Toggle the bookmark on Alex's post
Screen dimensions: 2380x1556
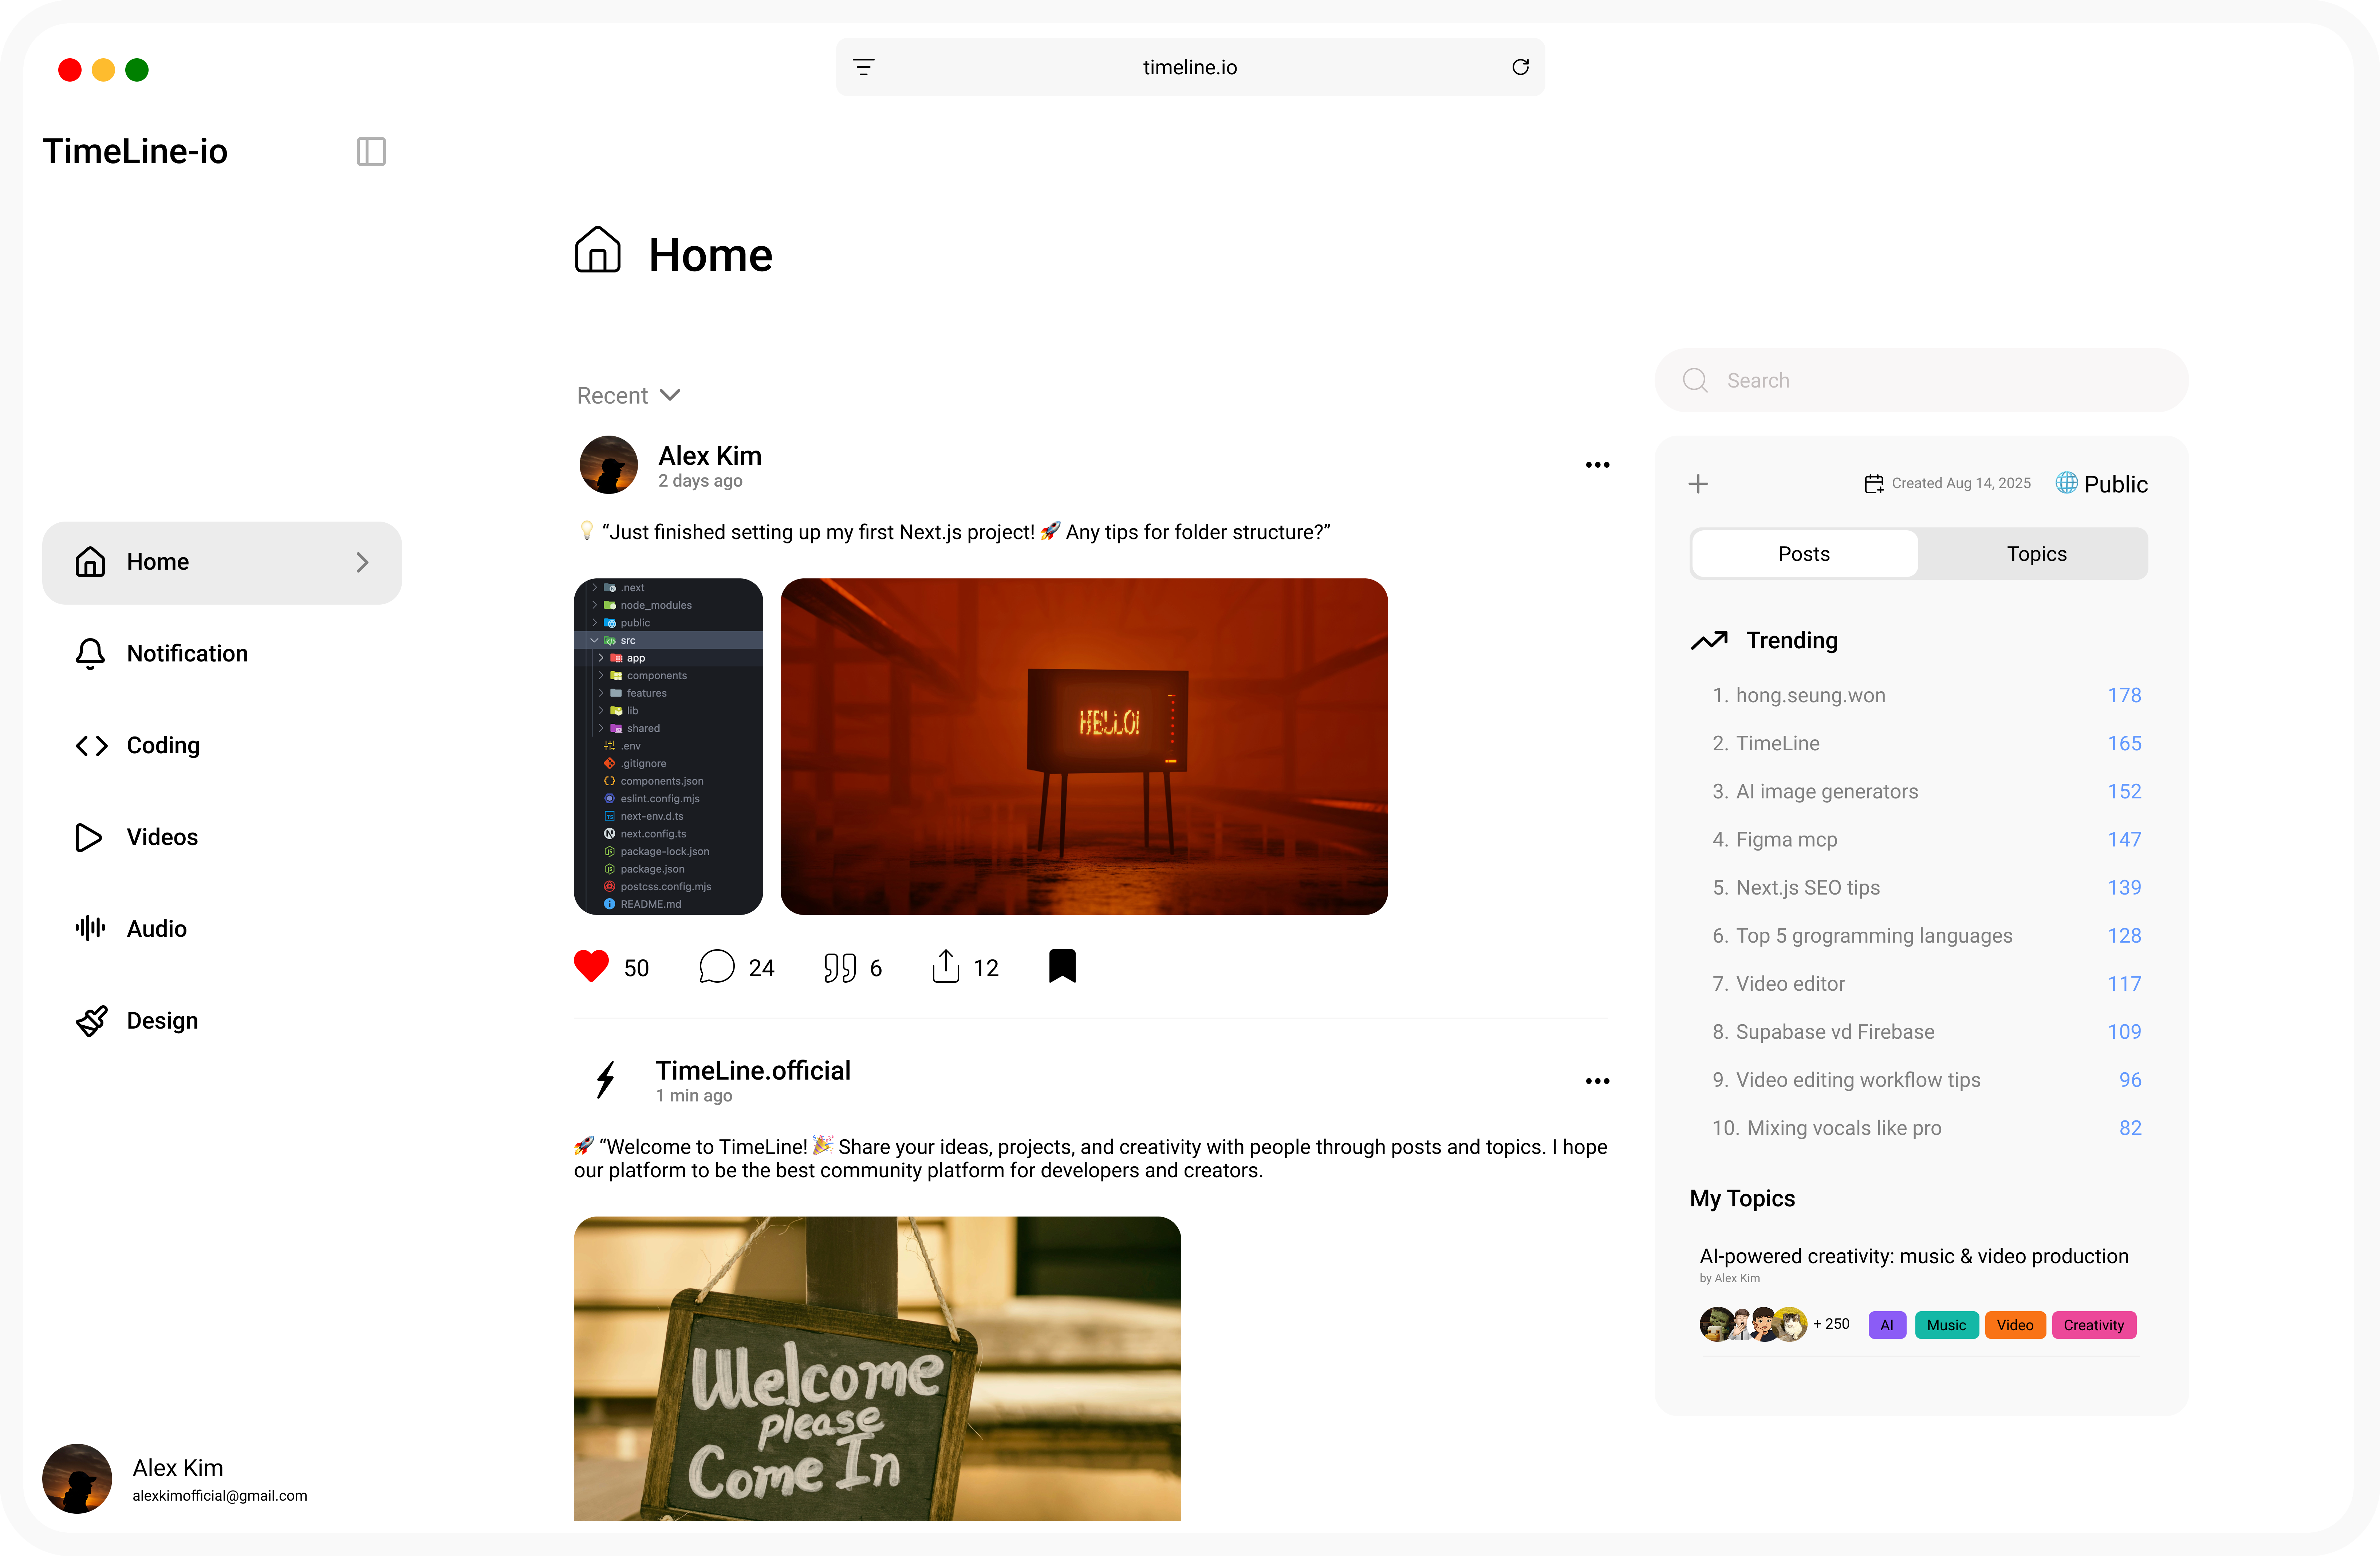(1062, 966)
